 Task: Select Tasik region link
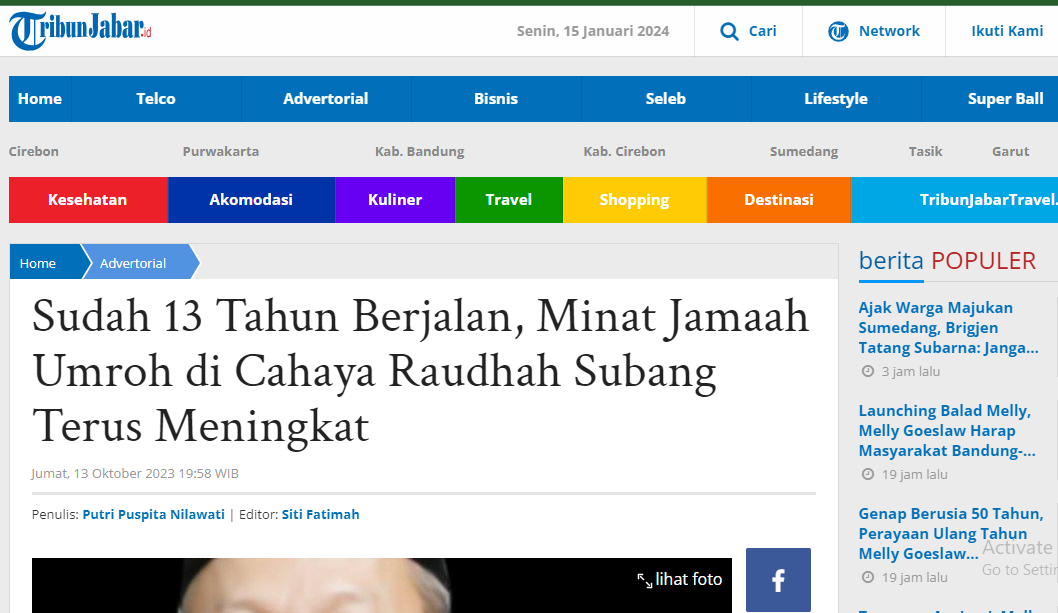[x=925, y=151]
